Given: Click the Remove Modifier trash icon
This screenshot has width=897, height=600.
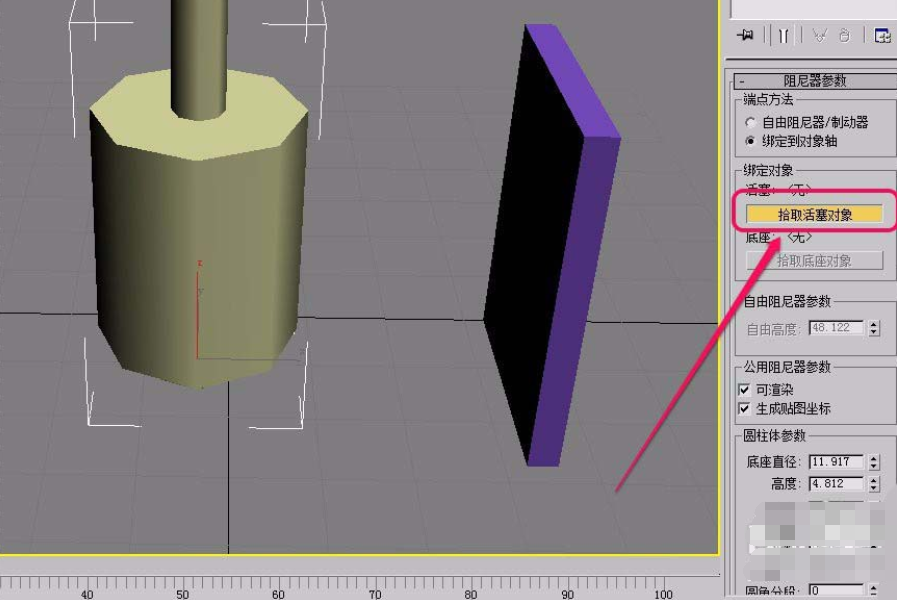Looking at the screenshot, I should (845, 35).
